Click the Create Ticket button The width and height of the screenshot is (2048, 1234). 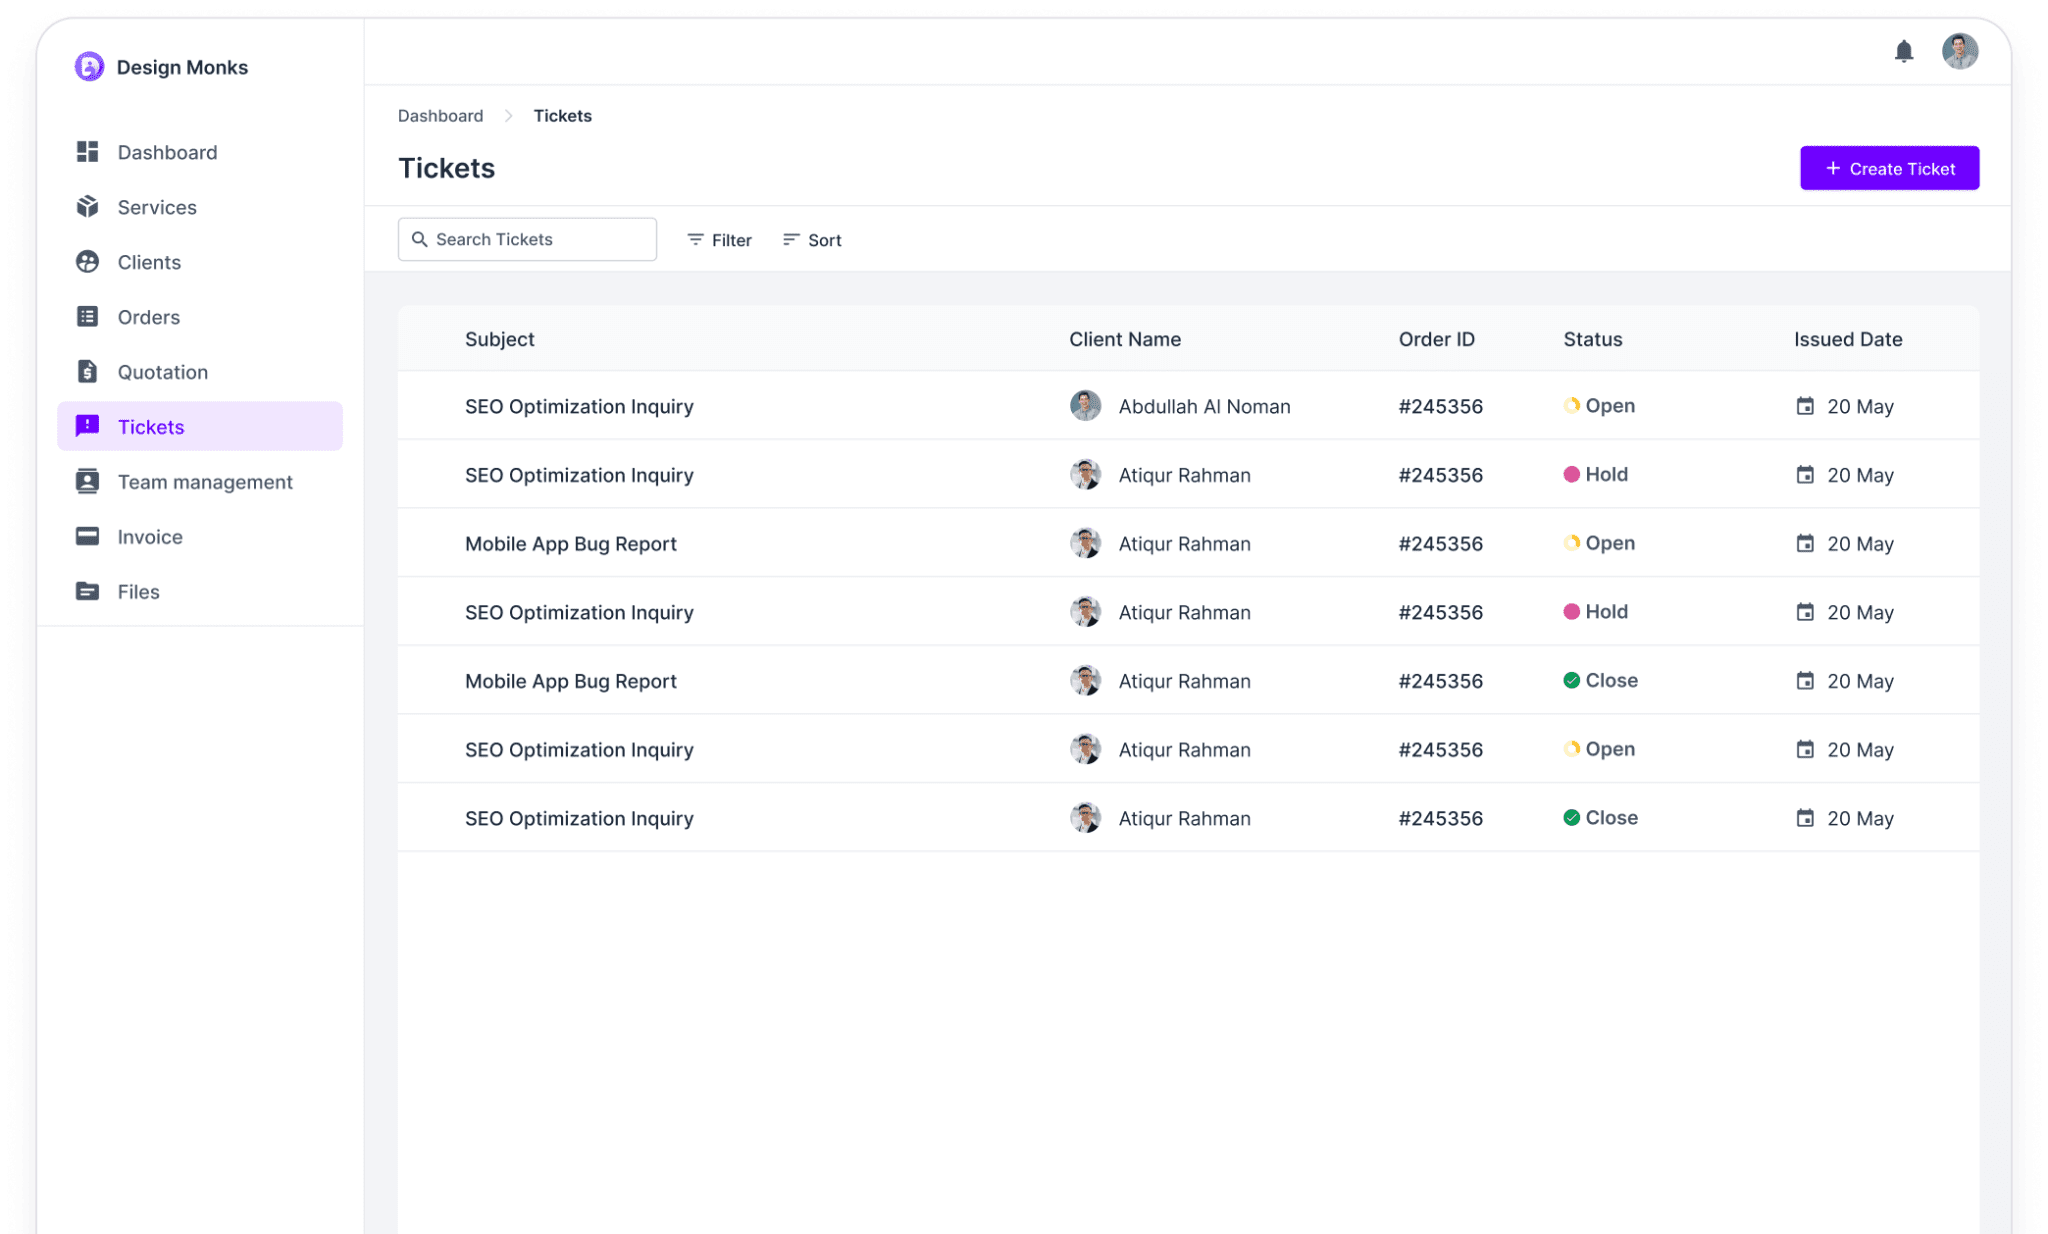point(1889,168)
